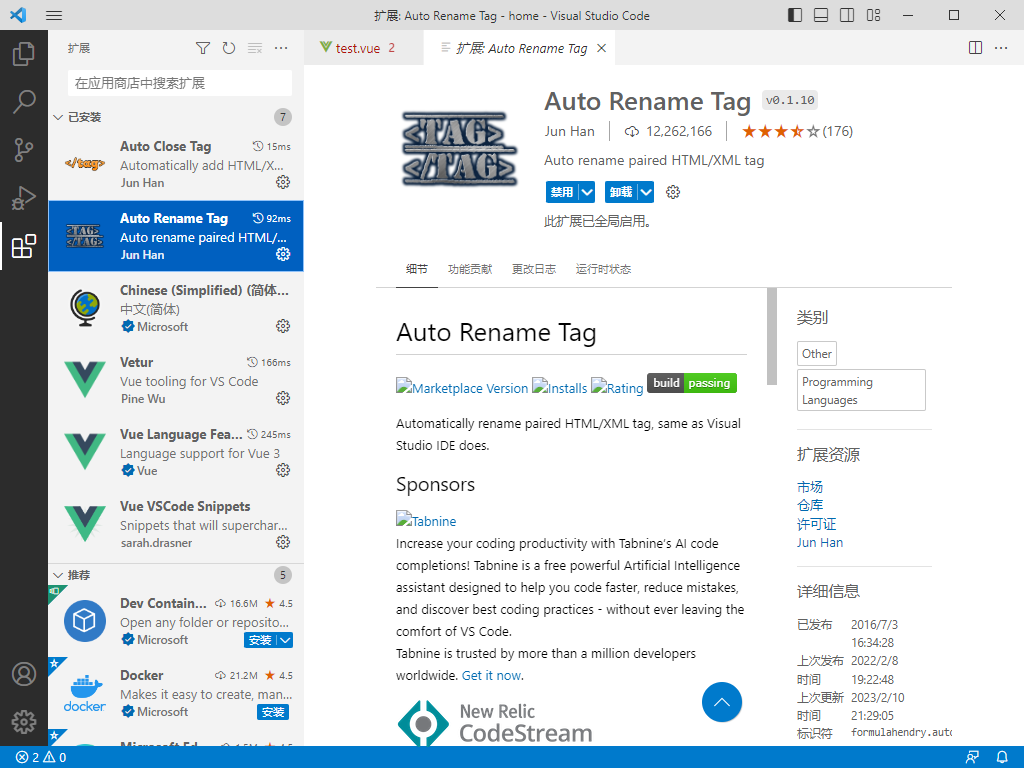This screenshot has height=768, width=1024.
Task: Refresh the extensions list
Action: (229, 48)
